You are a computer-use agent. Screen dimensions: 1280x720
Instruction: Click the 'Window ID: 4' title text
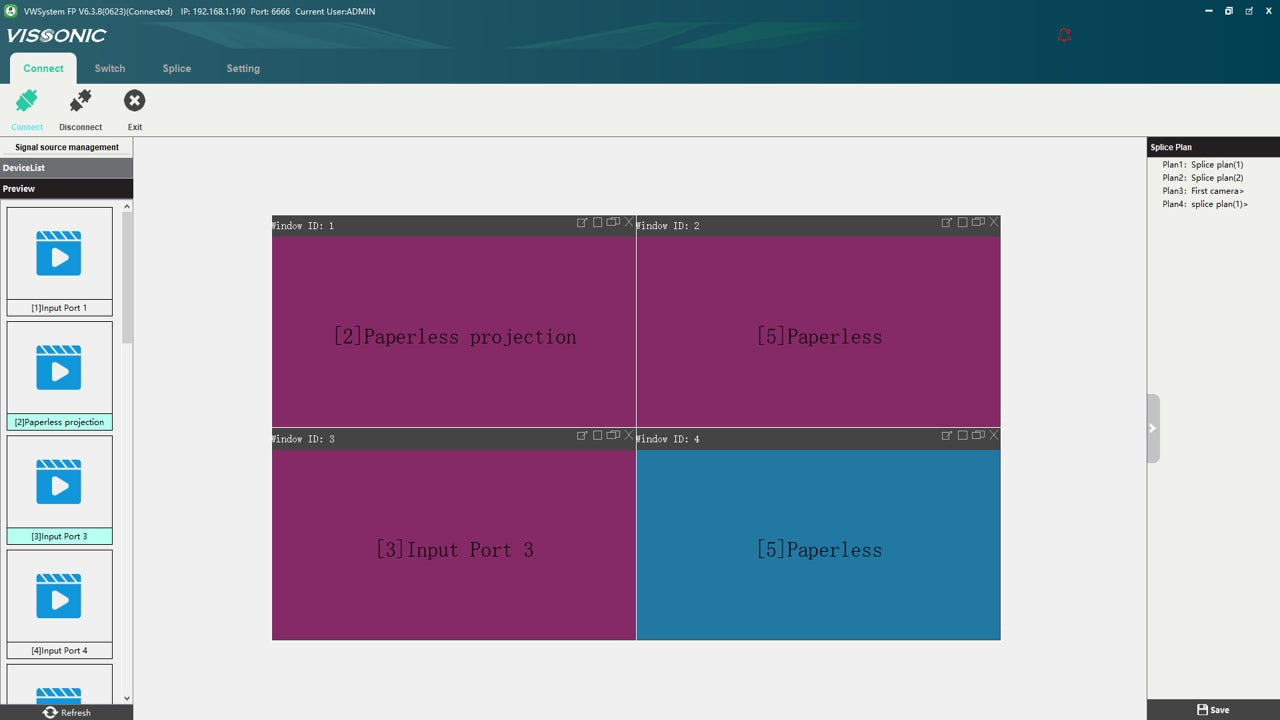668,439
